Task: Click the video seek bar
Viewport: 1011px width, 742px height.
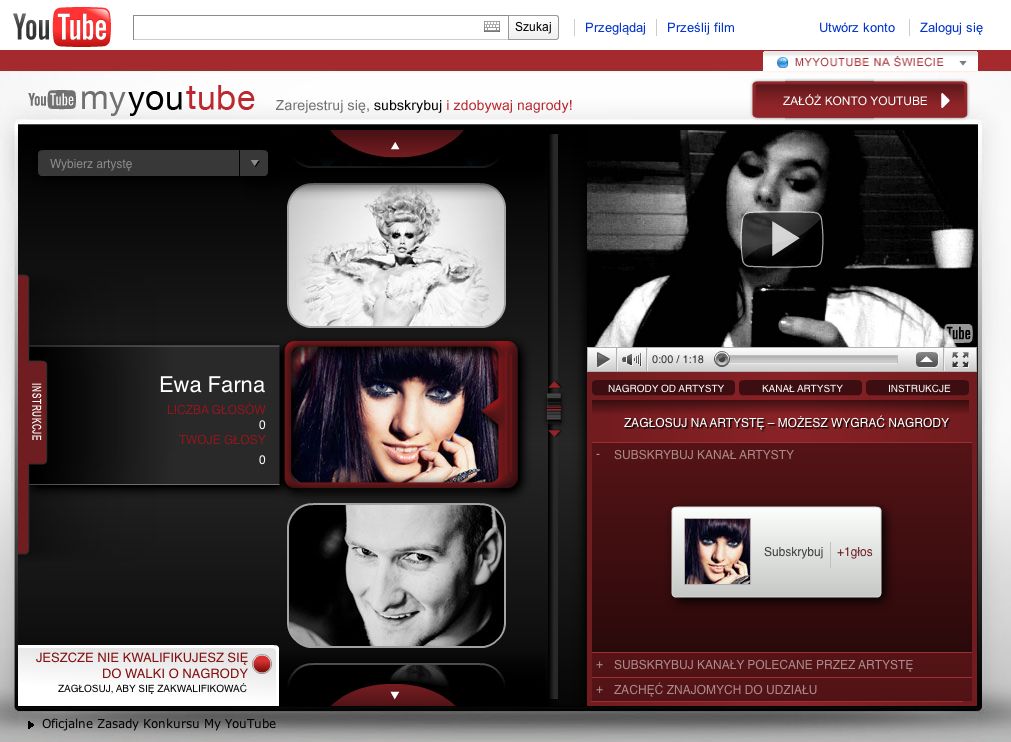Action: coord(810,359)
